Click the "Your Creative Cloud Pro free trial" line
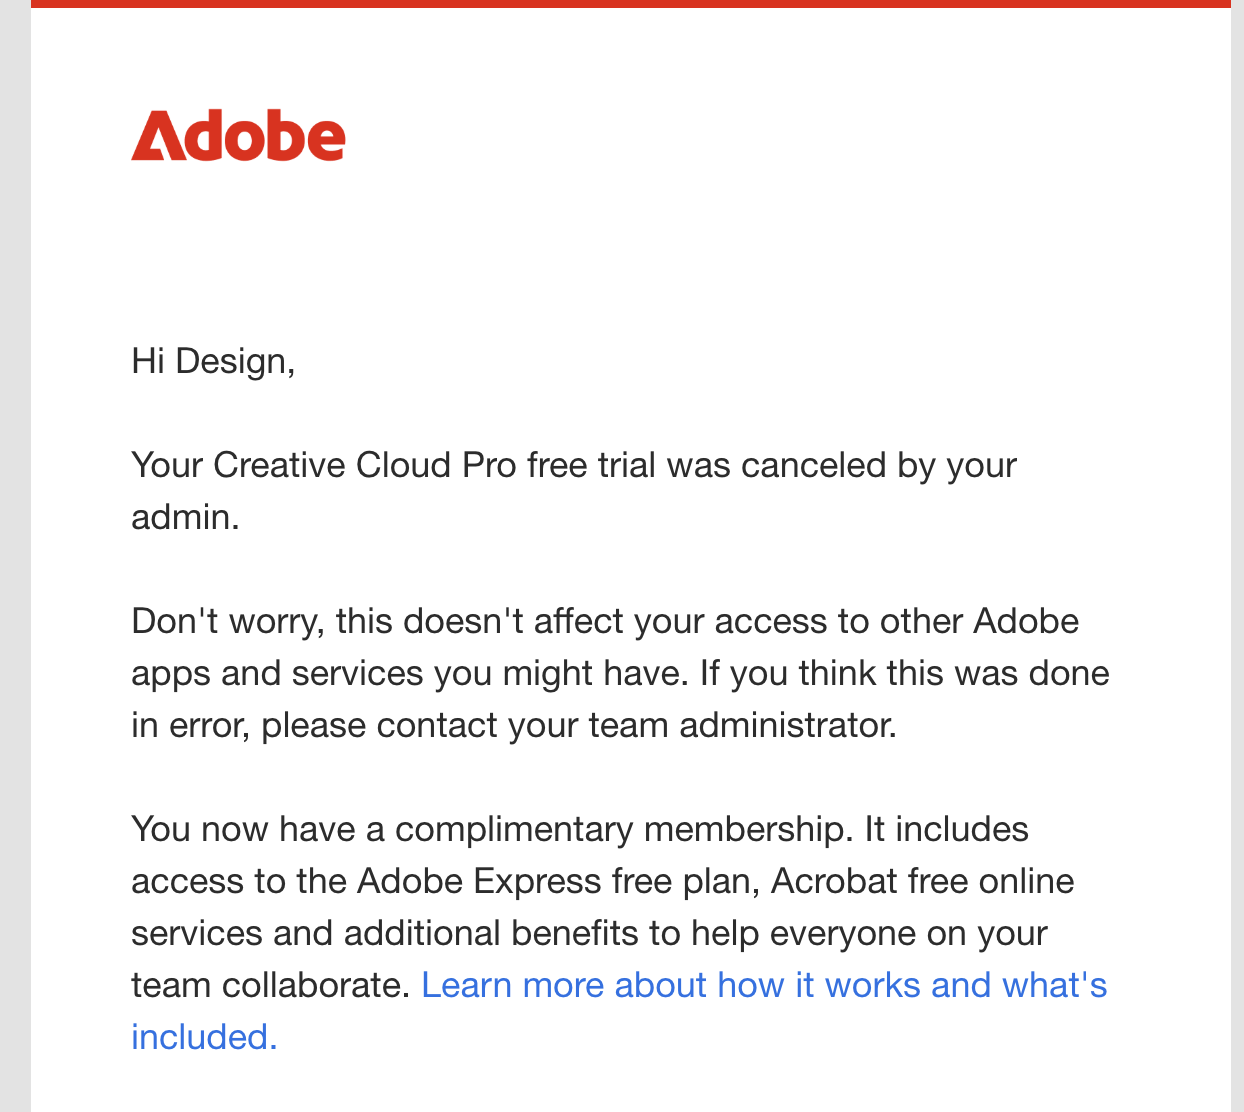1244x1112 pixels. click(574, 465)
